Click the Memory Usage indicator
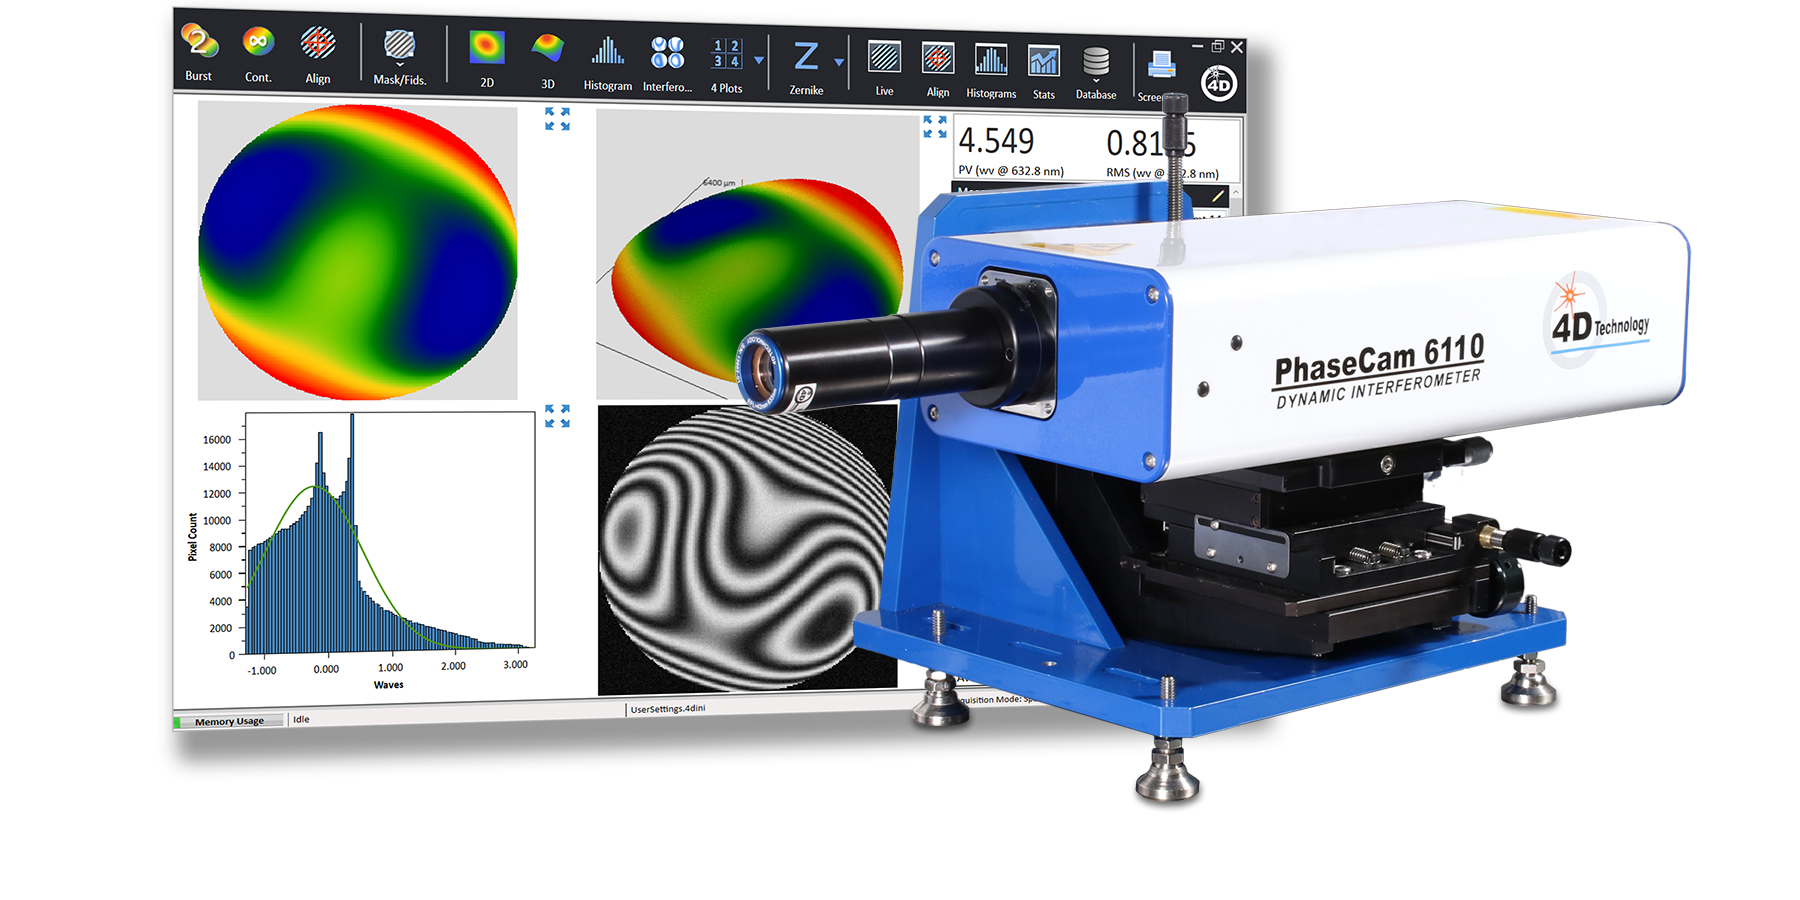Viewport: 1800px width, 900px height. point(229,721)
